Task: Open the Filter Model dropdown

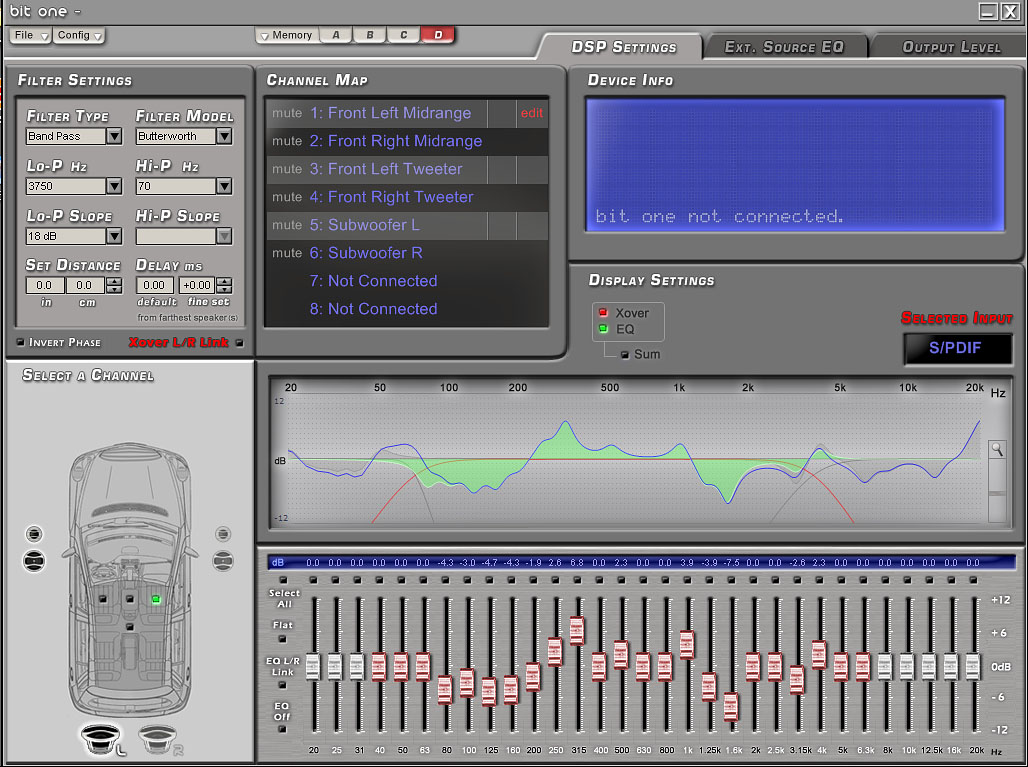Action: (x=224, y=136)
